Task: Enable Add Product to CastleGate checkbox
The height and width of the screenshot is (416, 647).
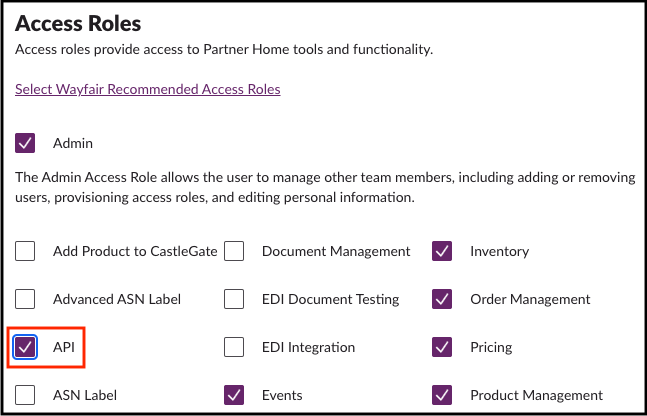Action: click(x=26, y=251)
